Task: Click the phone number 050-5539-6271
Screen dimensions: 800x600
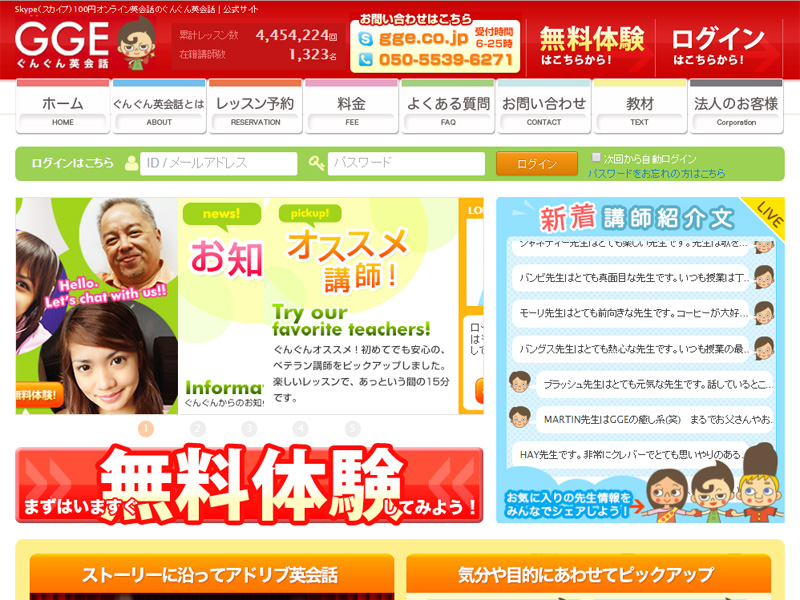Action: pos(445,60)
